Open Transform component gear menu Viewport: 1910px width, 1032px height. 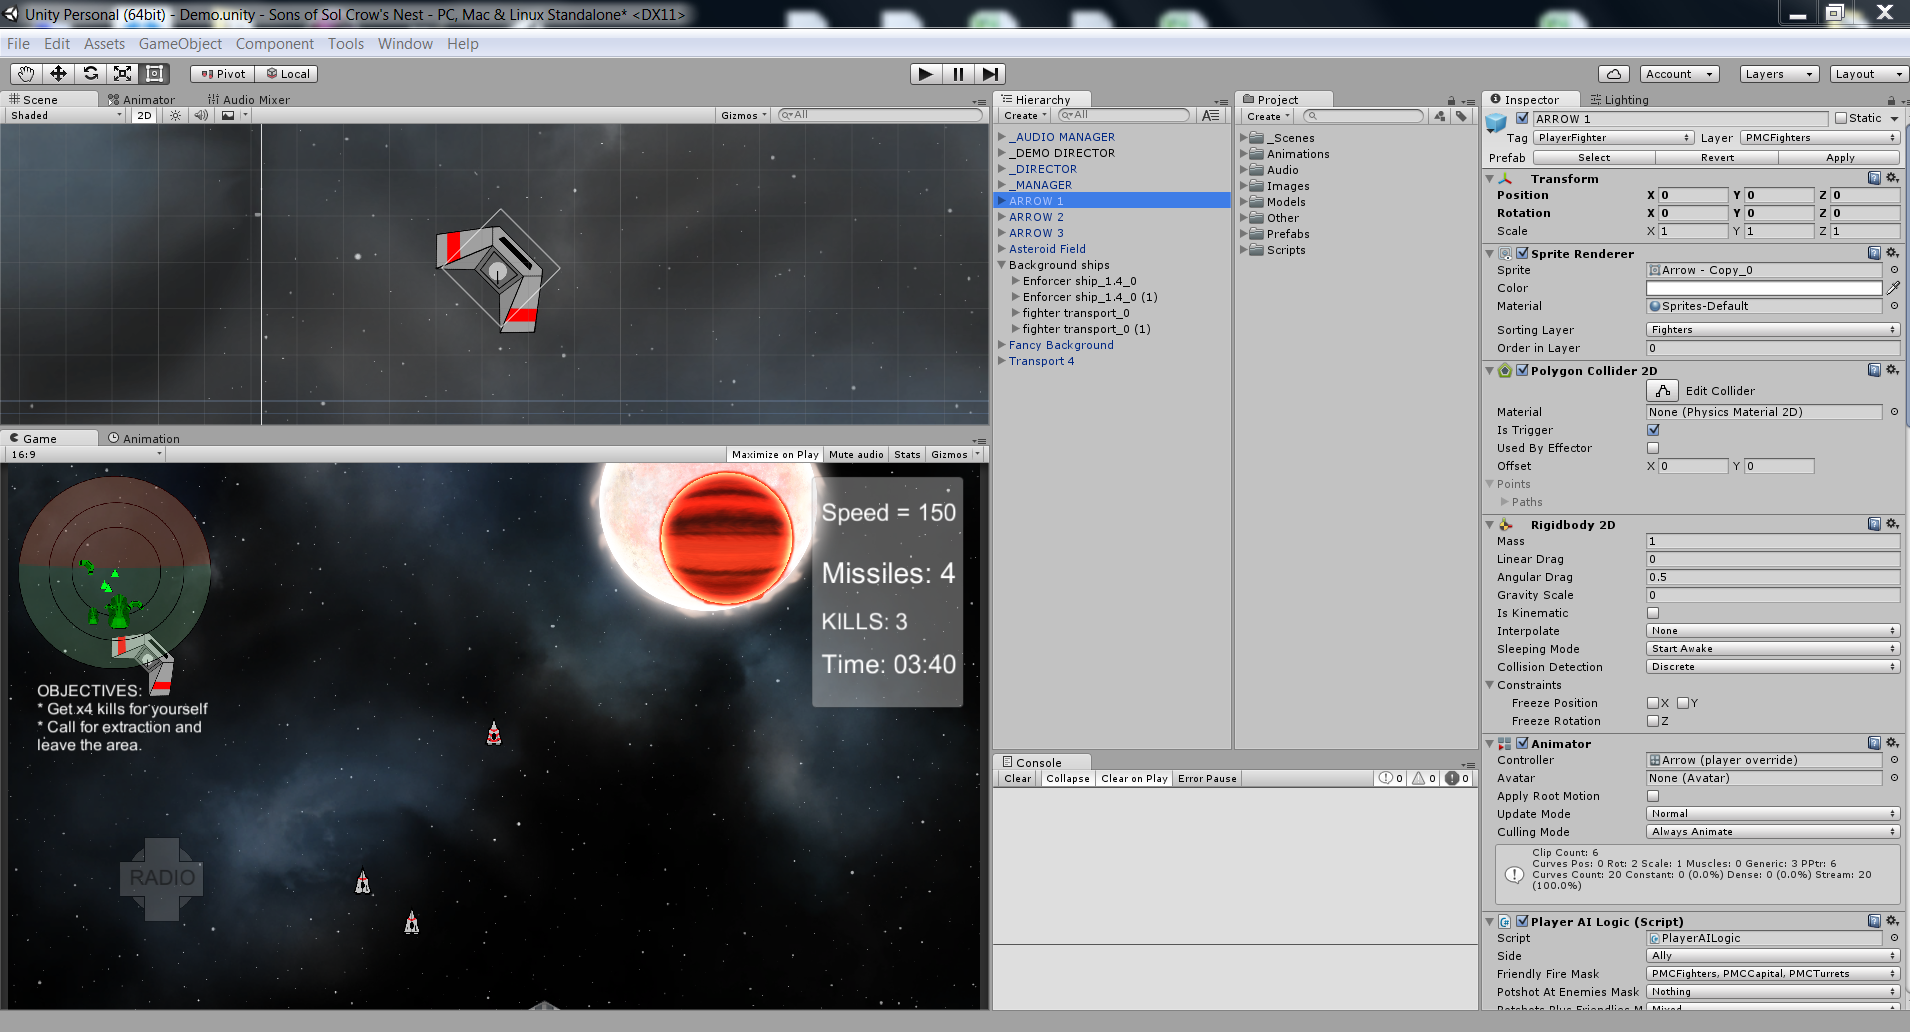click(x=1892, y=178)
